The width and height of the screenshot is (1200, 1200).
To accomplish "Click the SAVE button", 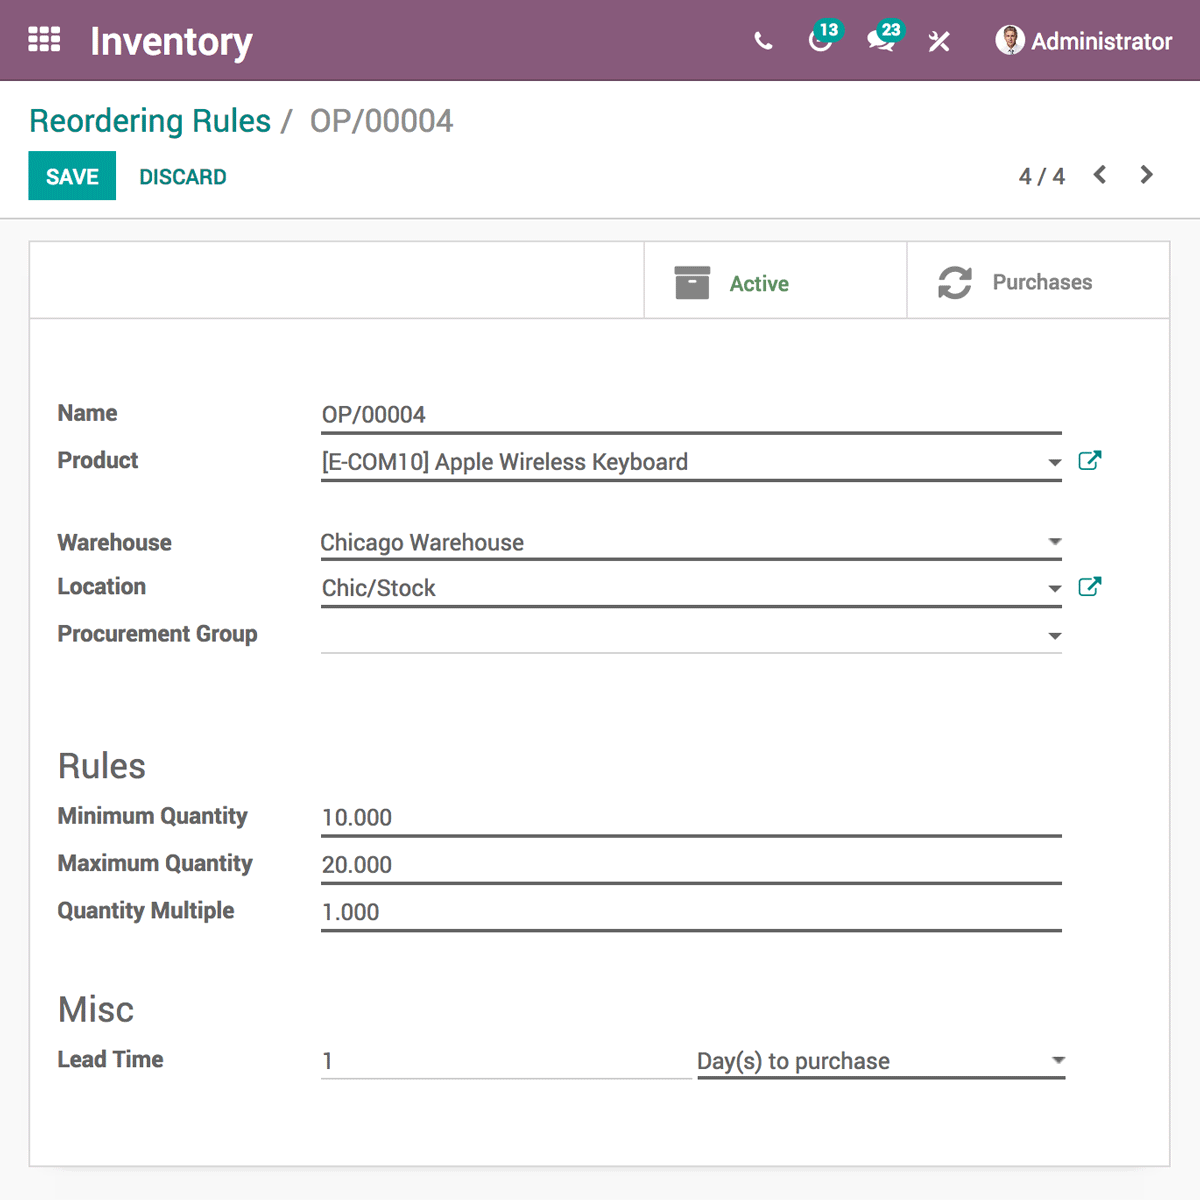I will tap(71, 176).
